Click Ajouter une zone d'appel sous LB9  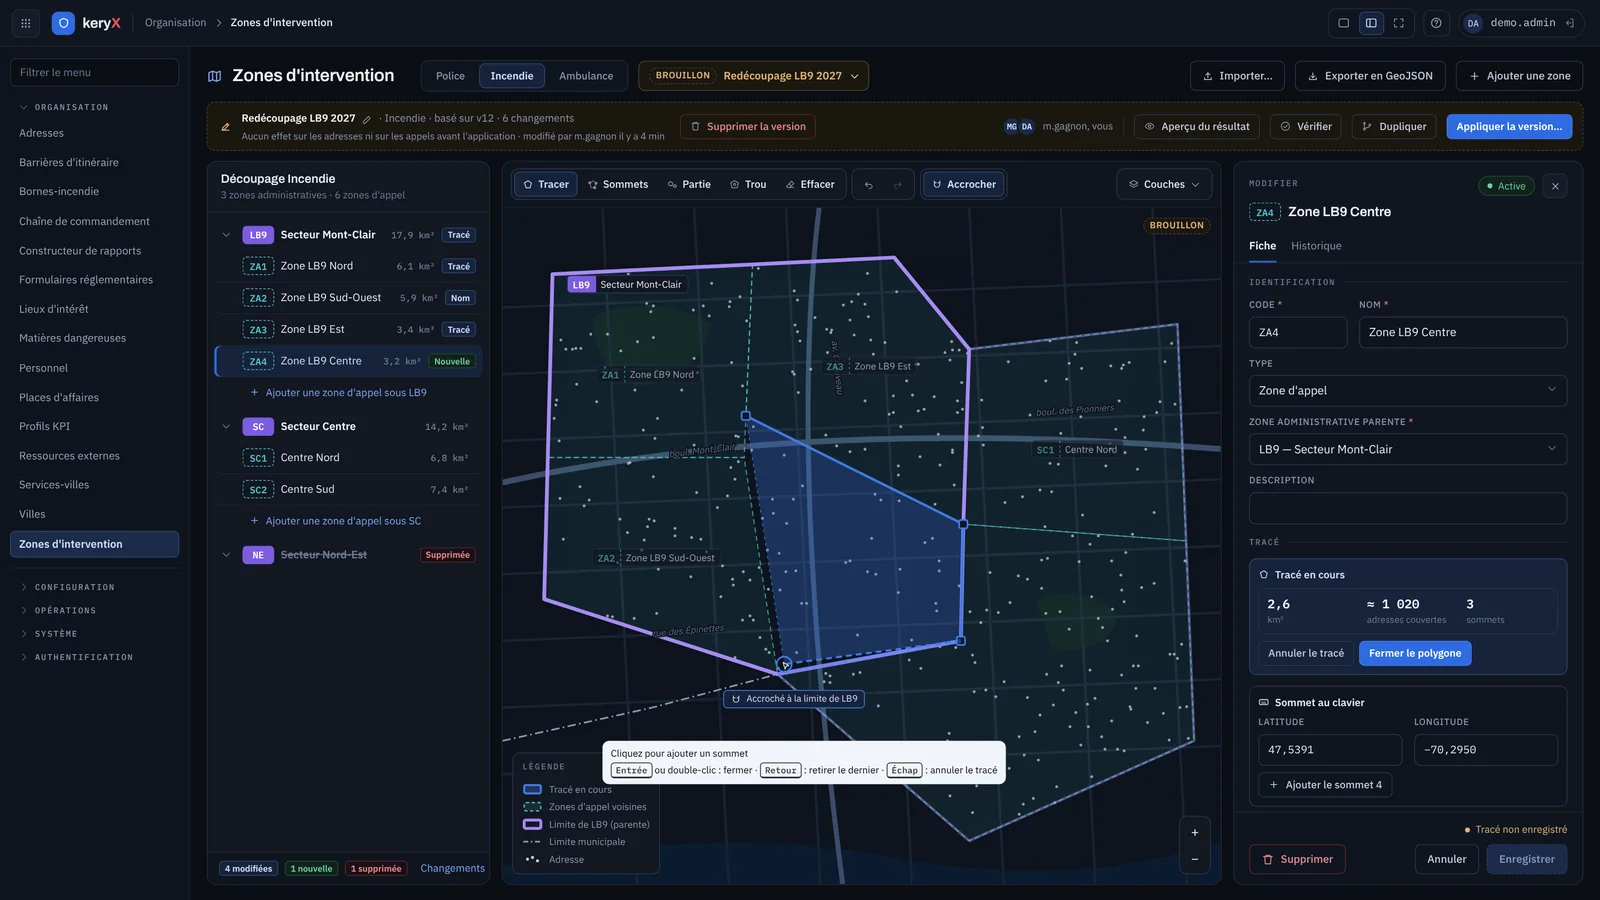coord(338,393)
